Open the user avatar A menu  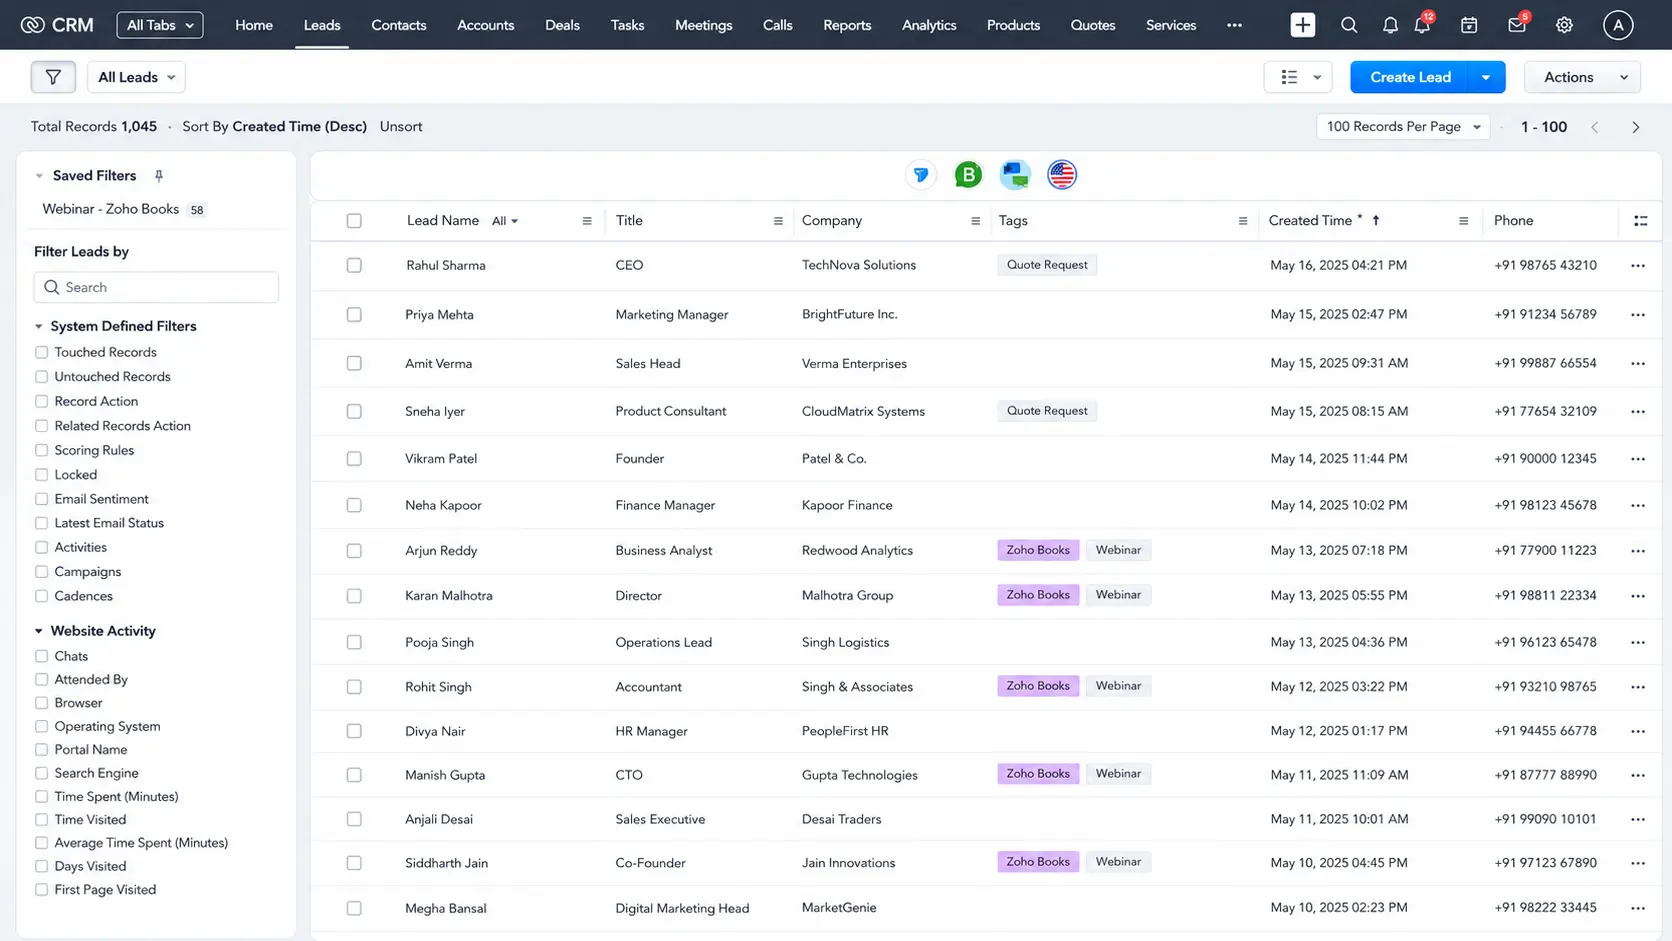point(1617,25)
